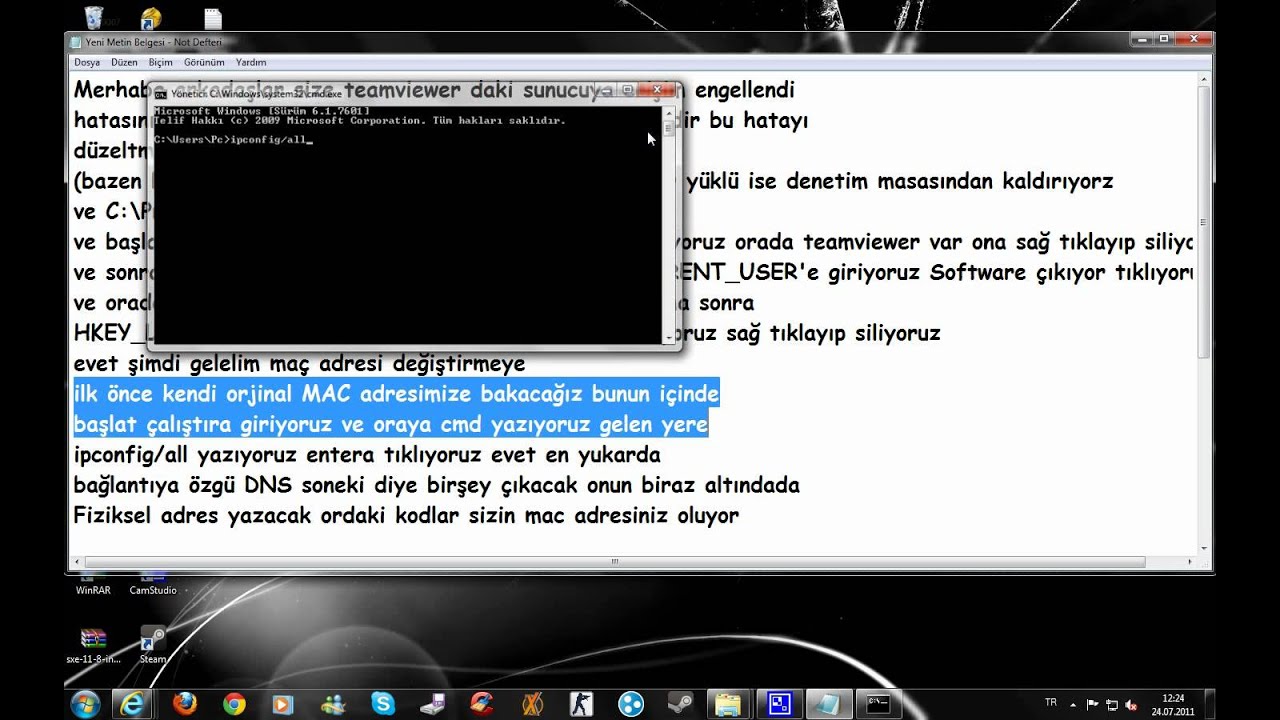
Task: Click the cmd window scrollbar down arrow
Action: pos(668,337)
